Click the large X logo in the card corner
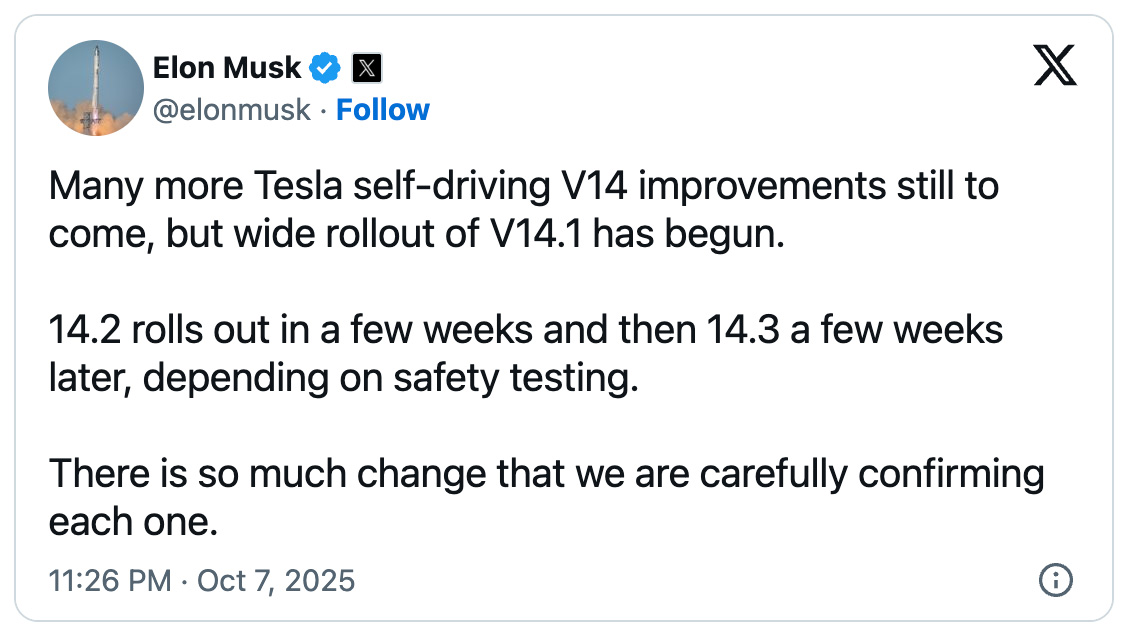 [x=1054, y=69]
